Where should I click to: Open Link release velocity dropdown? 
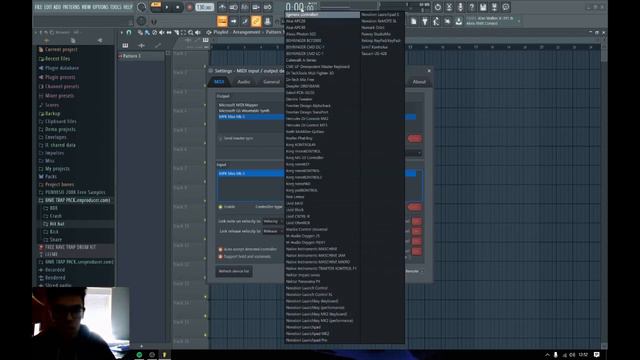click(x=273, y=231)
